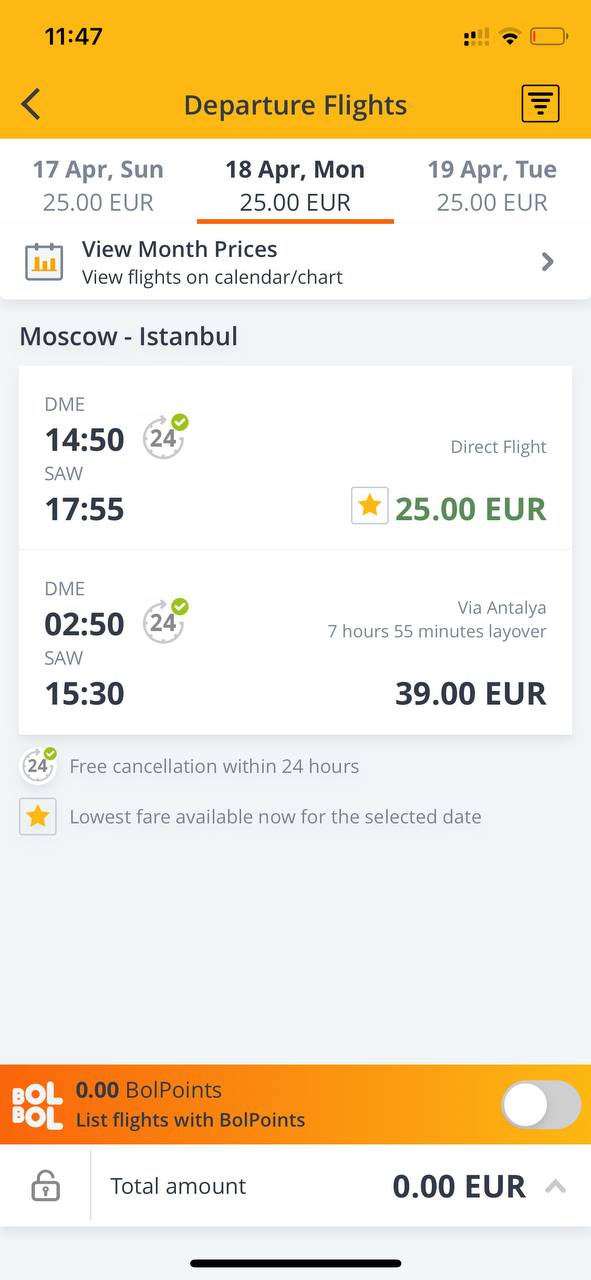Viewport: 591px width, 1280px height.
Task: Choose the Via Antalya flight for 39.00 EUR
Action: click(295, 642)
